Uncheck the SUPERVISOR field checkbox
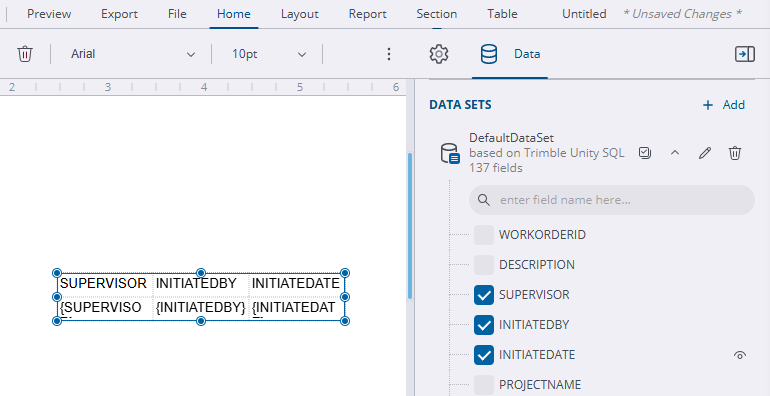This screenshot has width=770, height=396. 484,295
